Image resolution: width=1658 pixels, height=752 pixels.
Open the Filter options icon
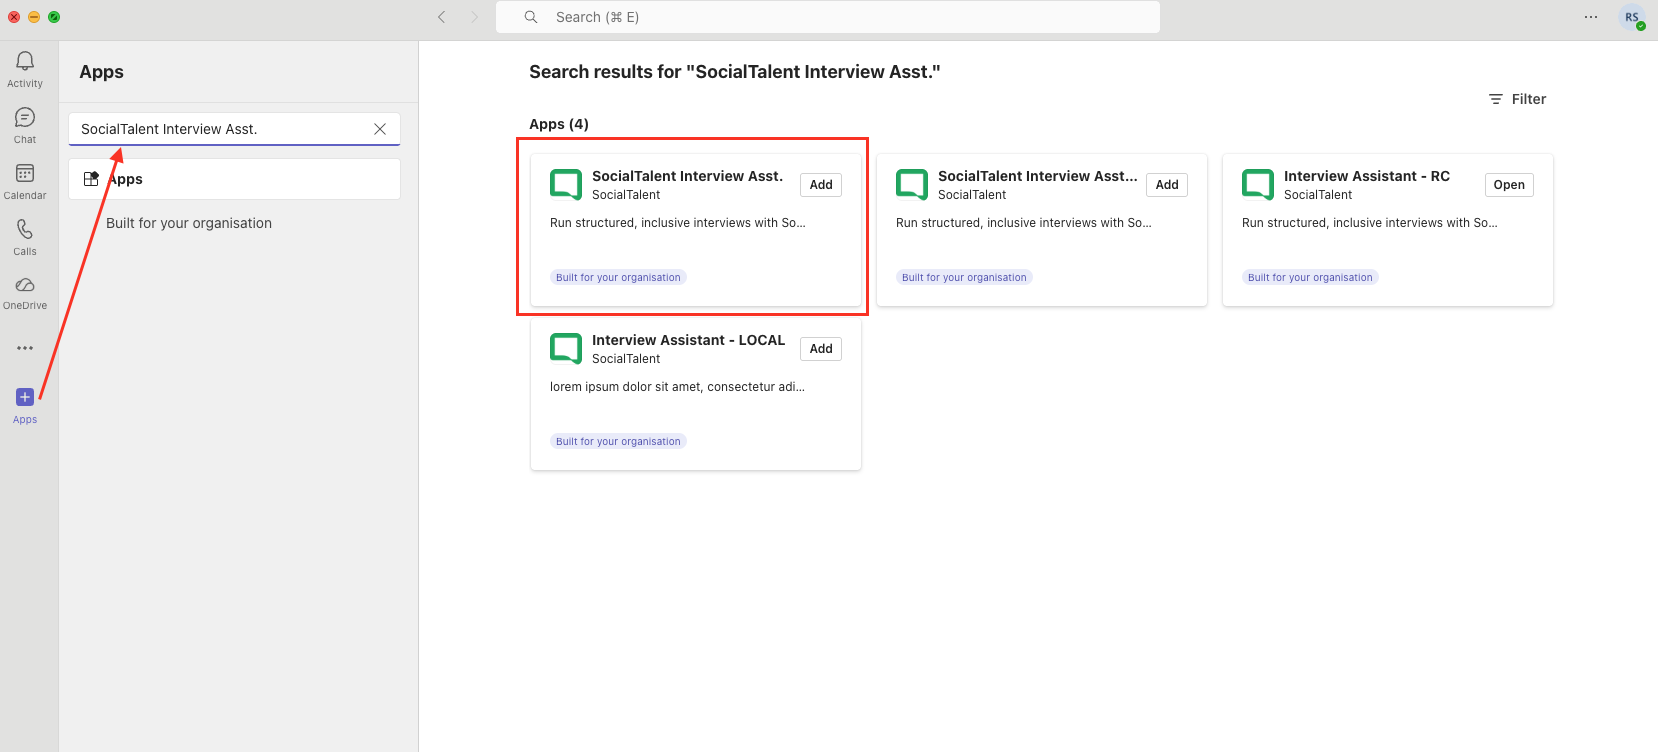point(1496,99)
